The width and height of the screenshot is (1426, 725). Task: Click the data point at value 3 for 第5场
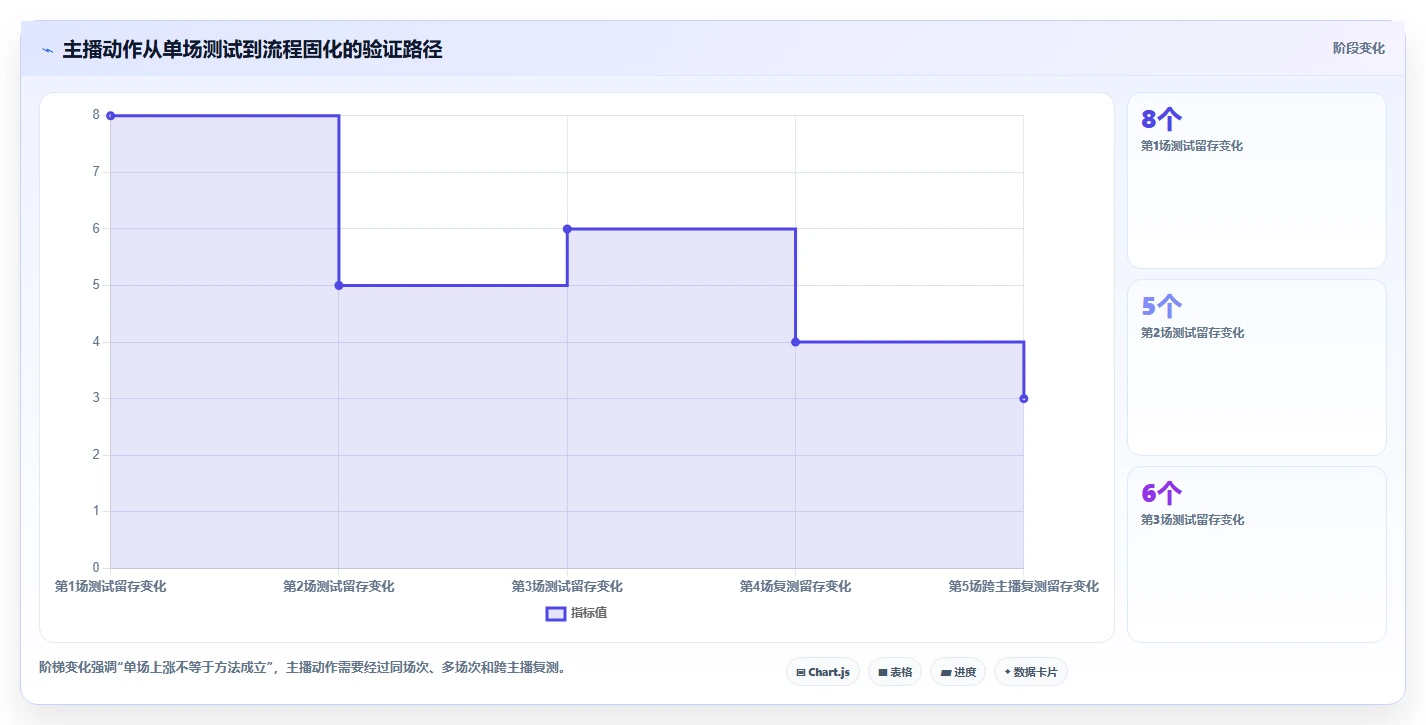pos(1023,398)
